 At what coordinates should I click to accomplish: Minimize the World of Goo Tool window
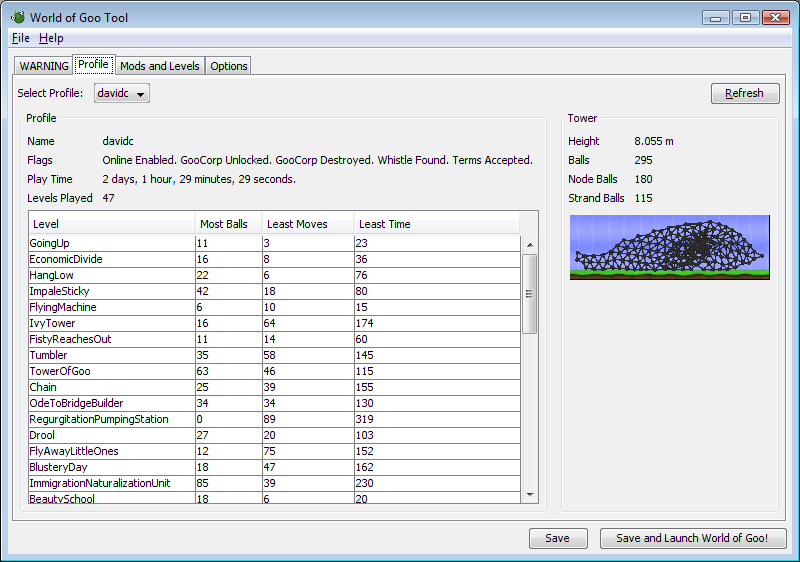click(x=715, y=18)
